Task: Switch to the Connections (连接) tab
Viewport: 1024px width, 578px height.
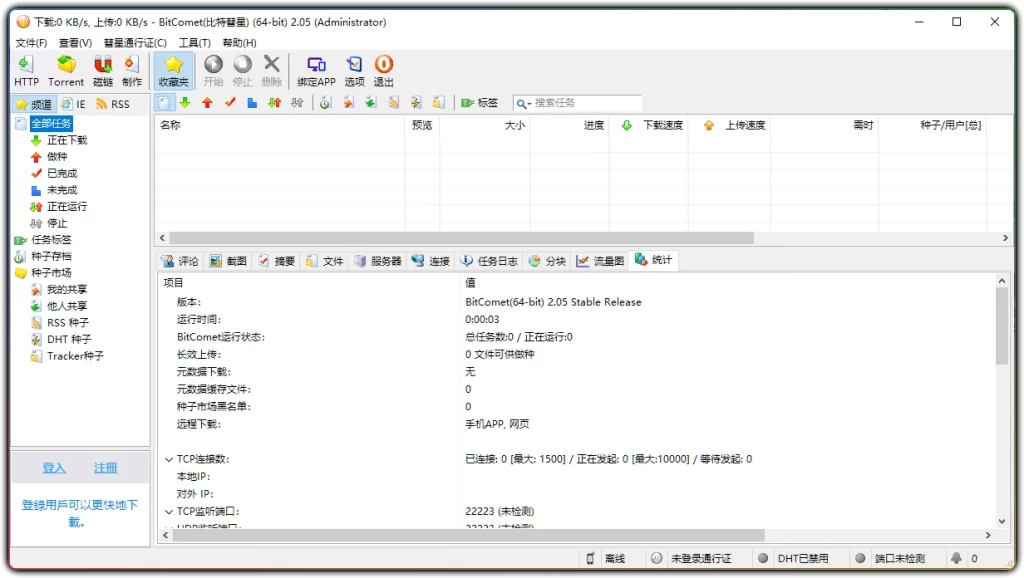Action: click(x=431, y=261)
